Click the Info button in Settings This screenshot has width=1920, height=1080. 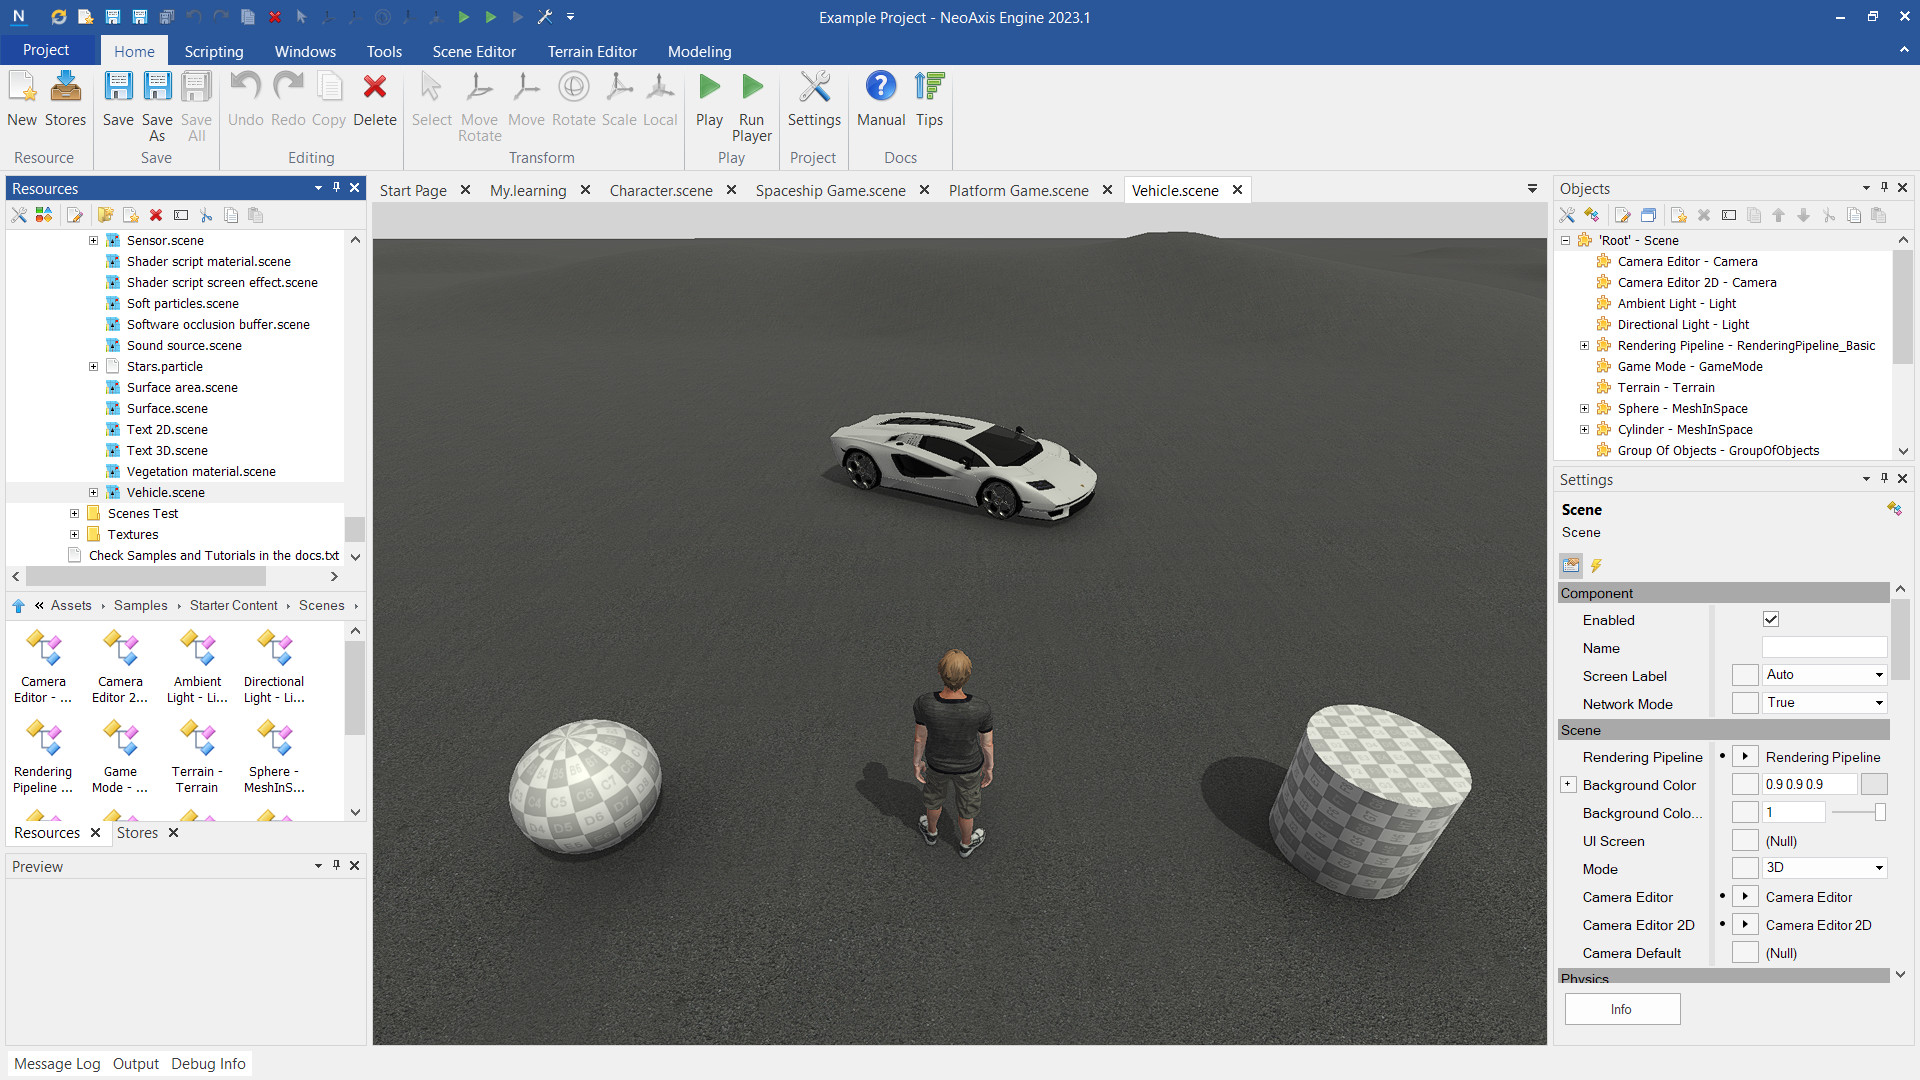(1622, 1009)
